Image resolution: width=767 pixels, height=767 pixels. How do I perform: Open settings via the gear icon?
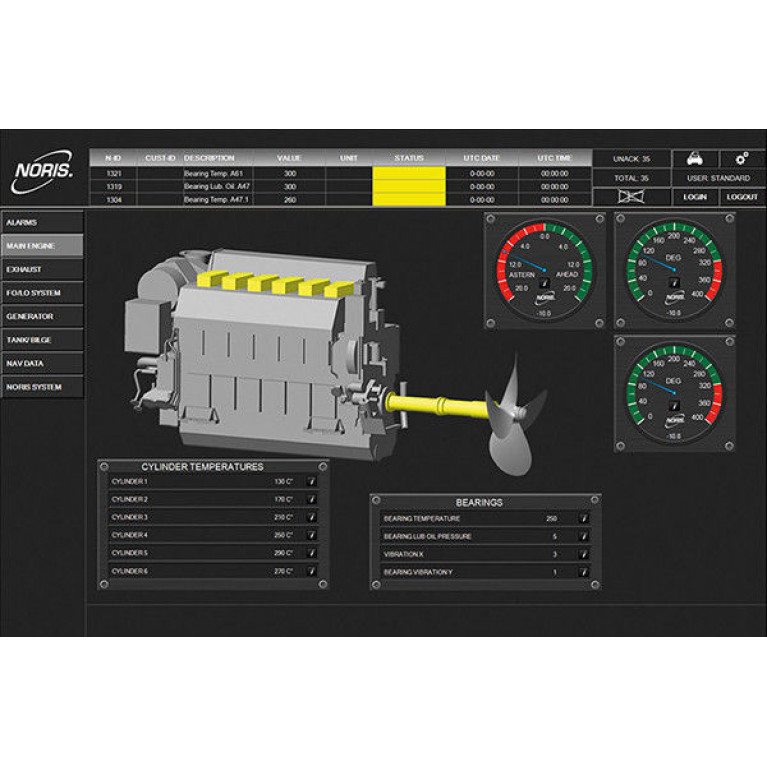pyautogui.click(x=741, y=158)
